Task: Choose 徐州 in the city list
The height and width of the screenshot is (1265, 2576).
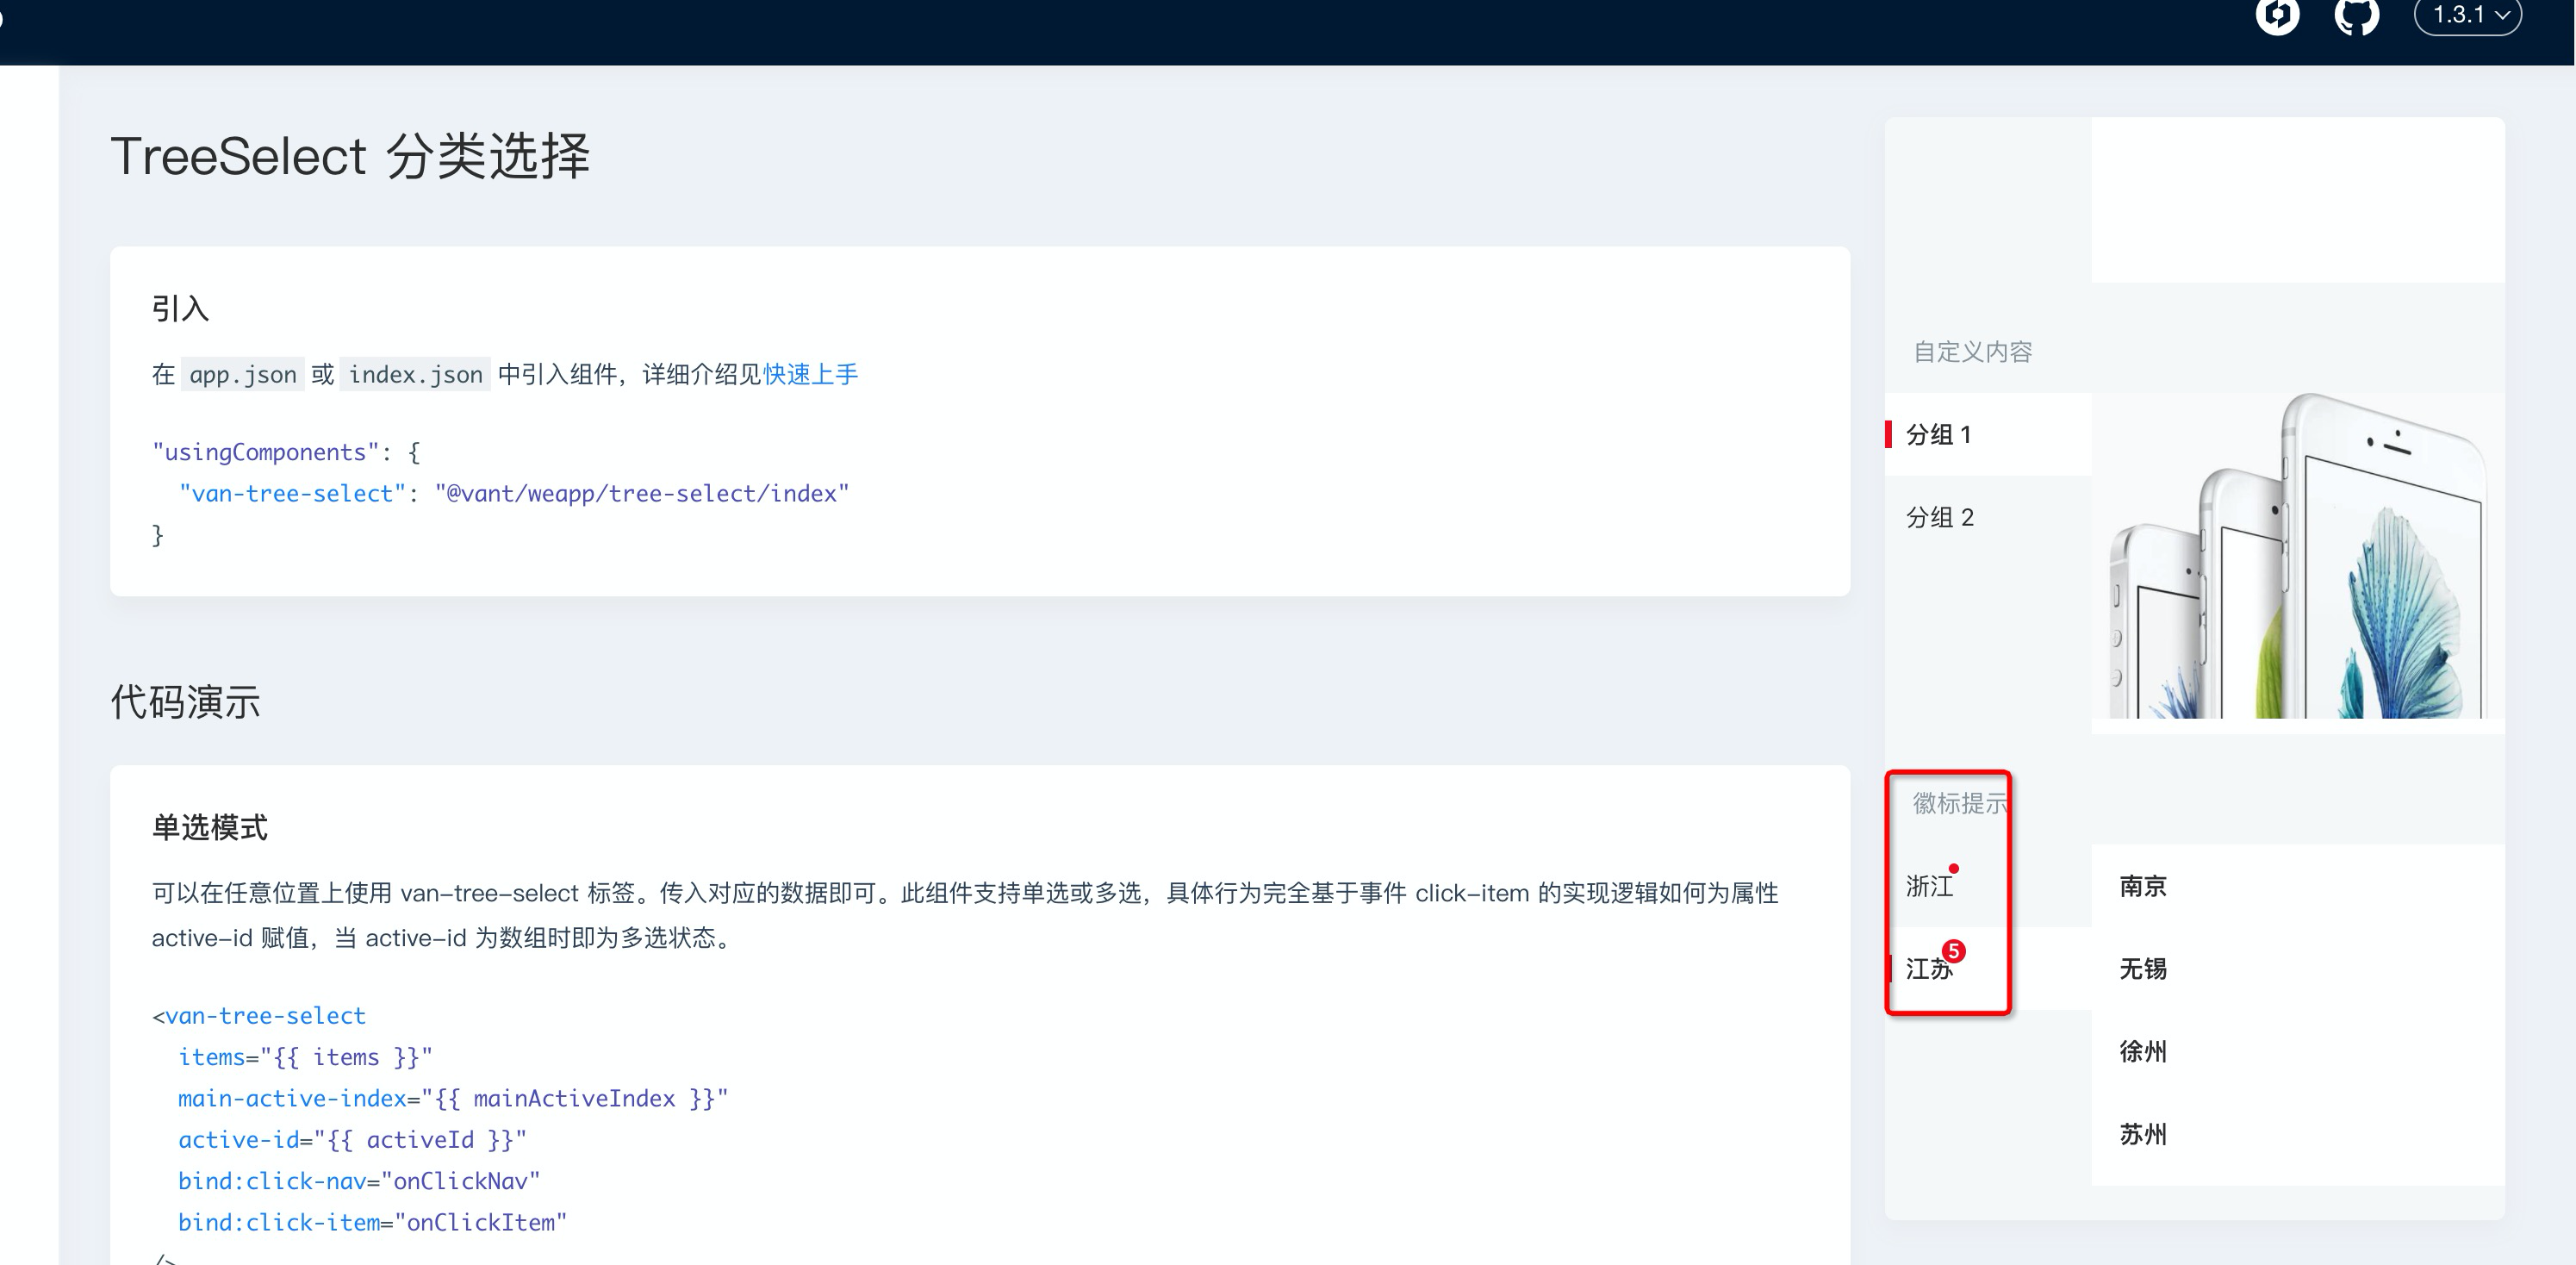Action: 2298,1051
